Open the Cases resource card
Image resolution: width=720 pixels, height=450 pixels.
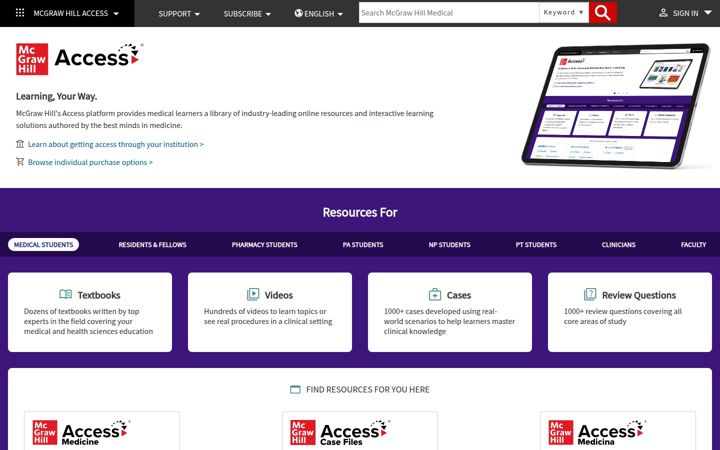pyautogui.click(x=450, y=312)
